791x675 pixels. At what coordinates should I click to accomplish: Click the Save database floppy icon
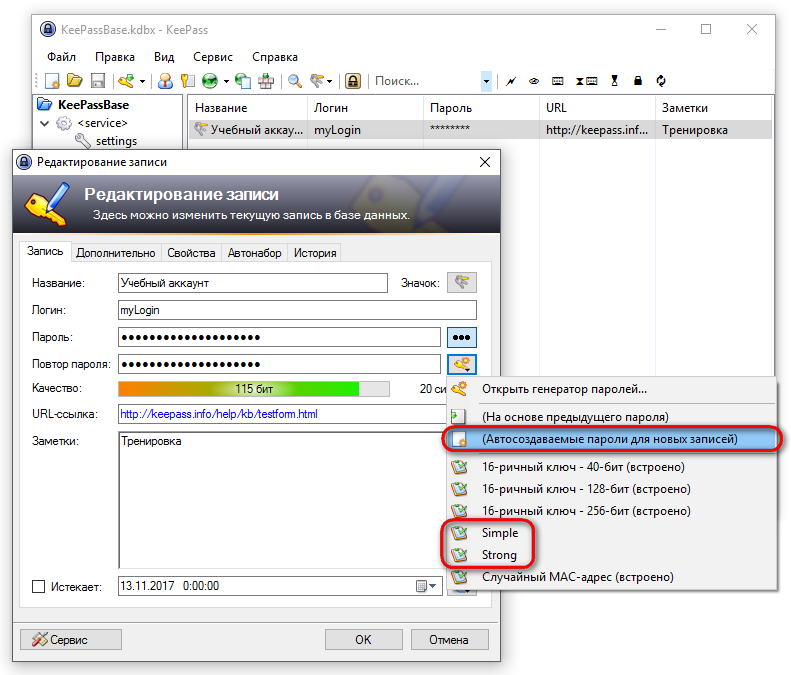pyautogui.click(x=97, y=81)
